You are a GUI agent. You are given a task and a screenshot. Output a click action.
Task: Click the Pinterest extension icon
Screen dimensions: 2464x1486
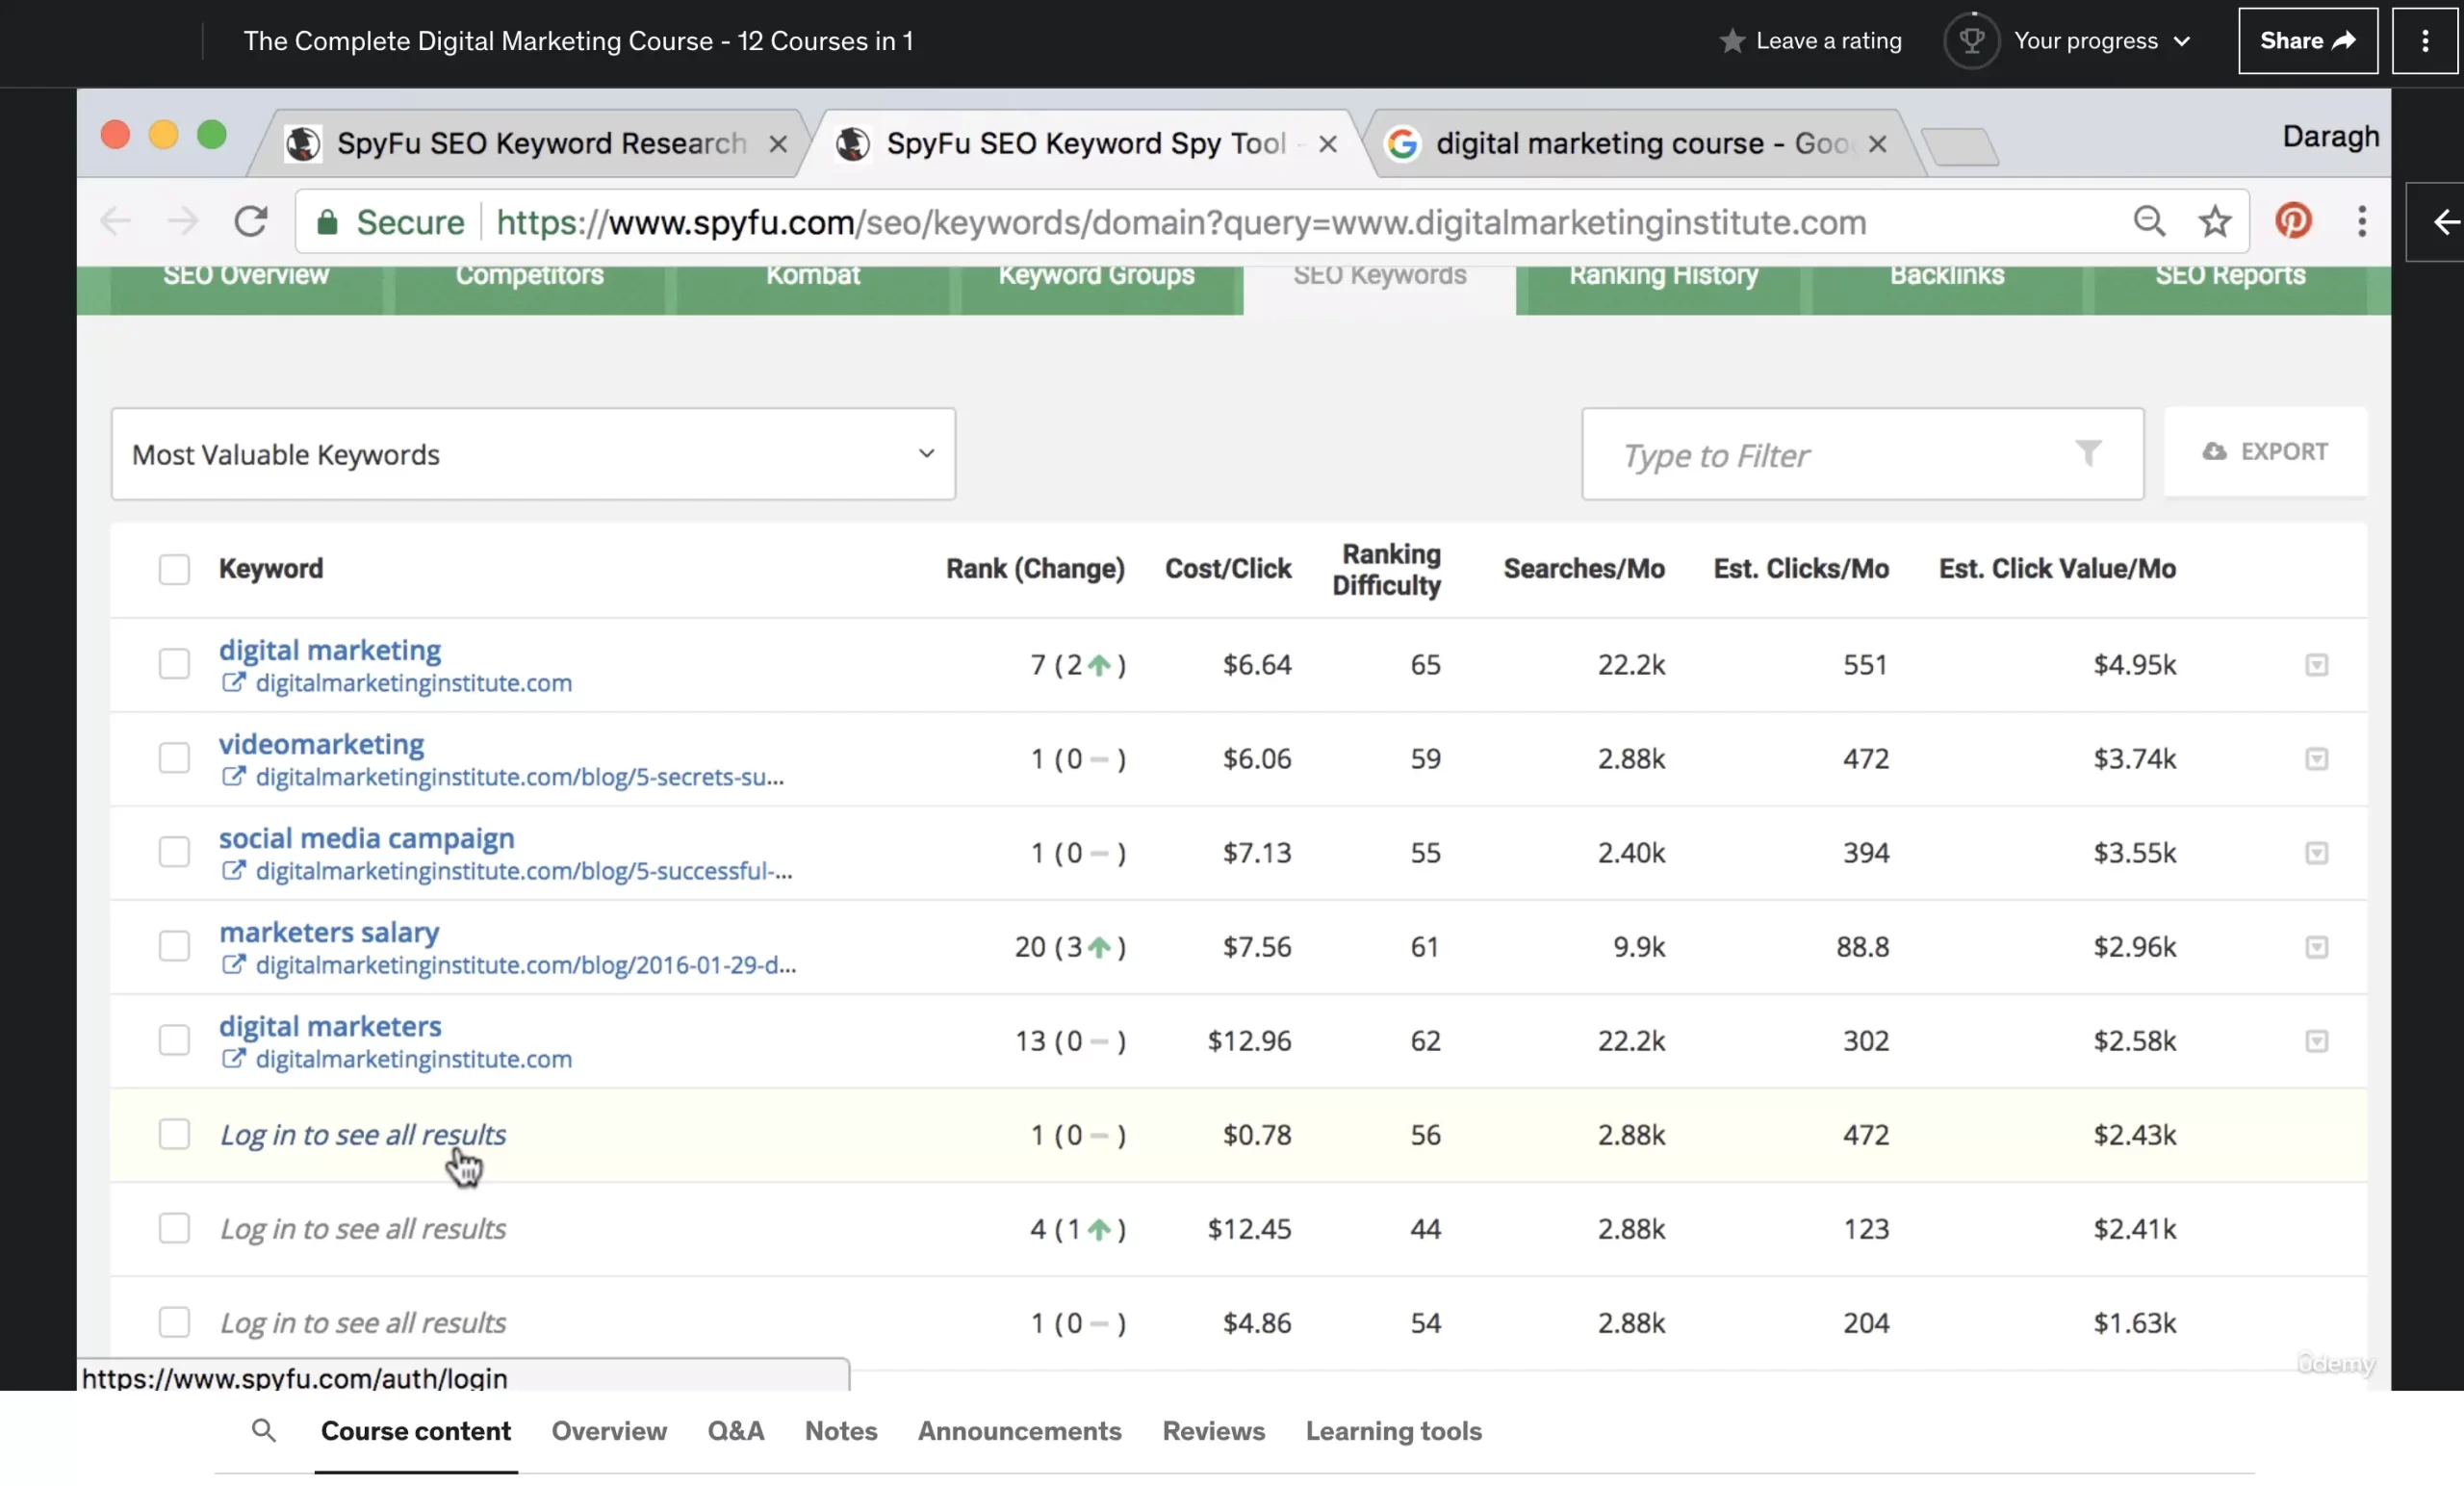2293,221
